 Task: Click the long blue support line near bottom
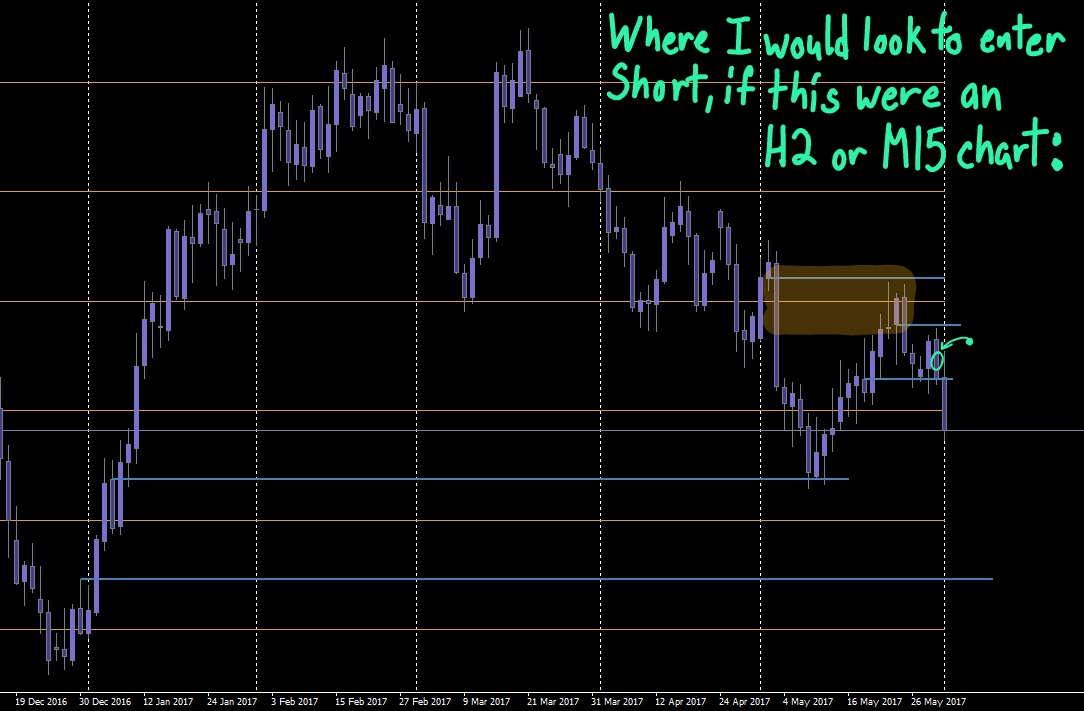(x=500, y=580)
